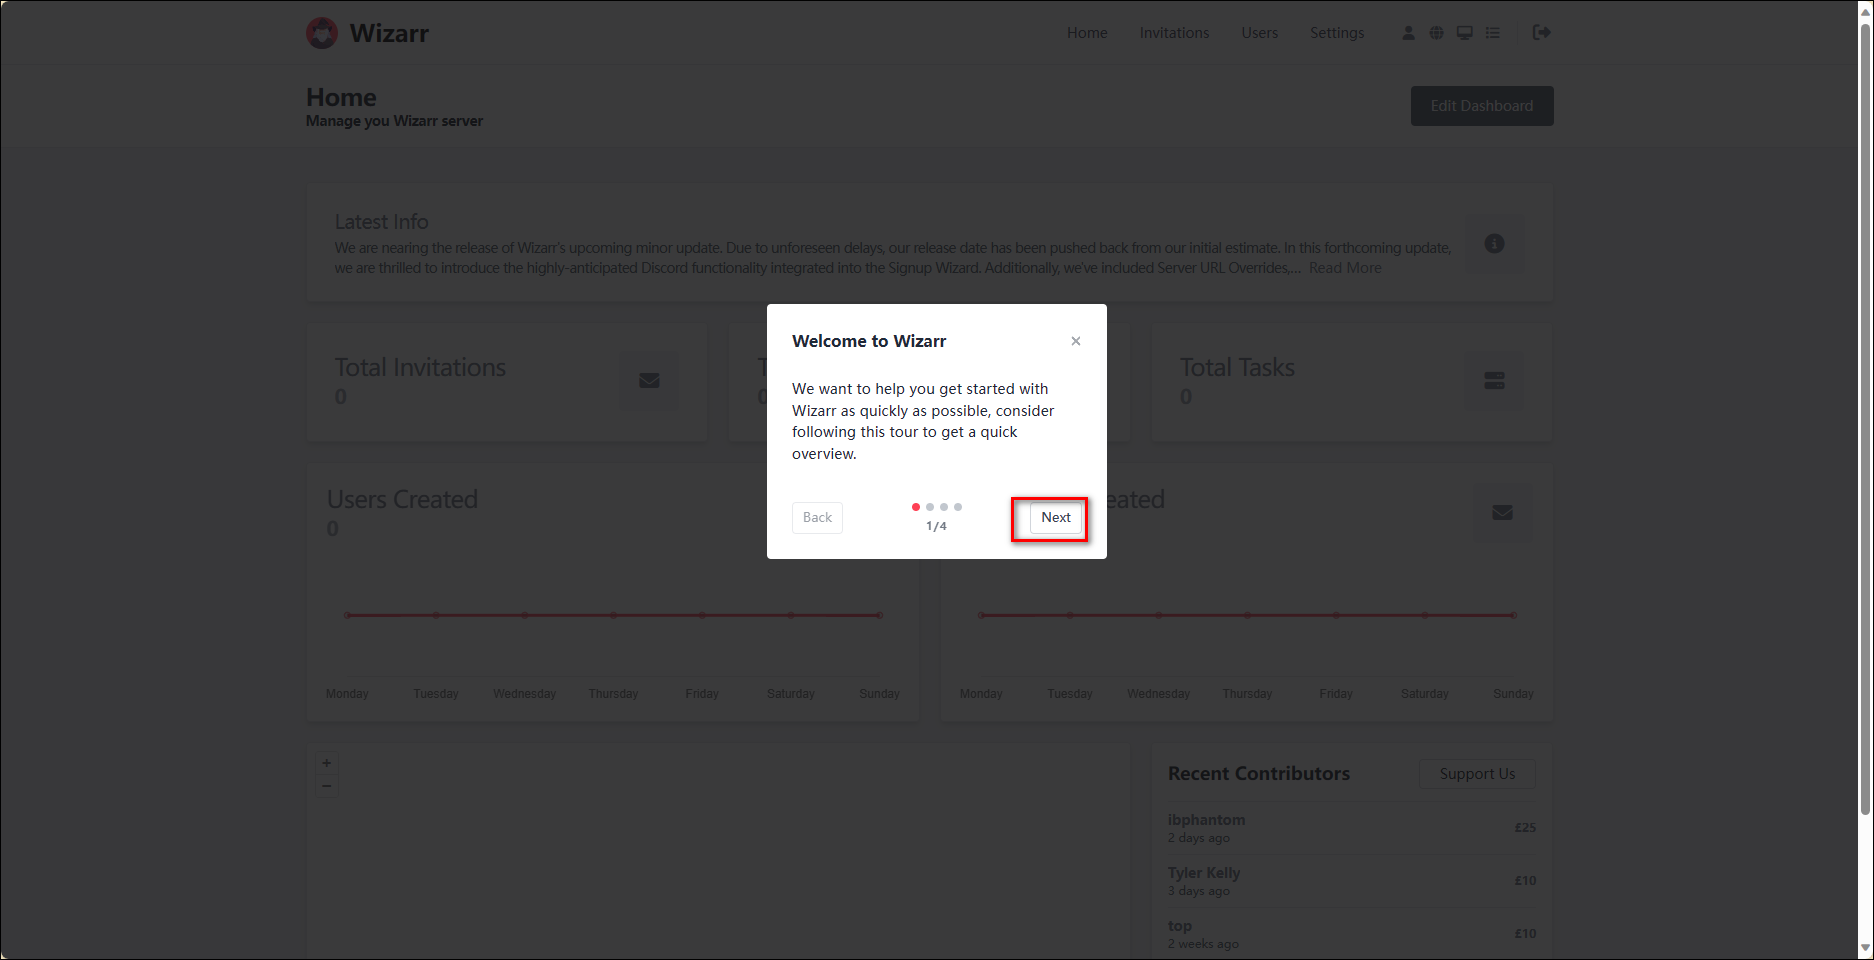Screen dimensions: 1874x960
Task: Click the monitor theme icon in navbar
Action: tap(1464, 33)
